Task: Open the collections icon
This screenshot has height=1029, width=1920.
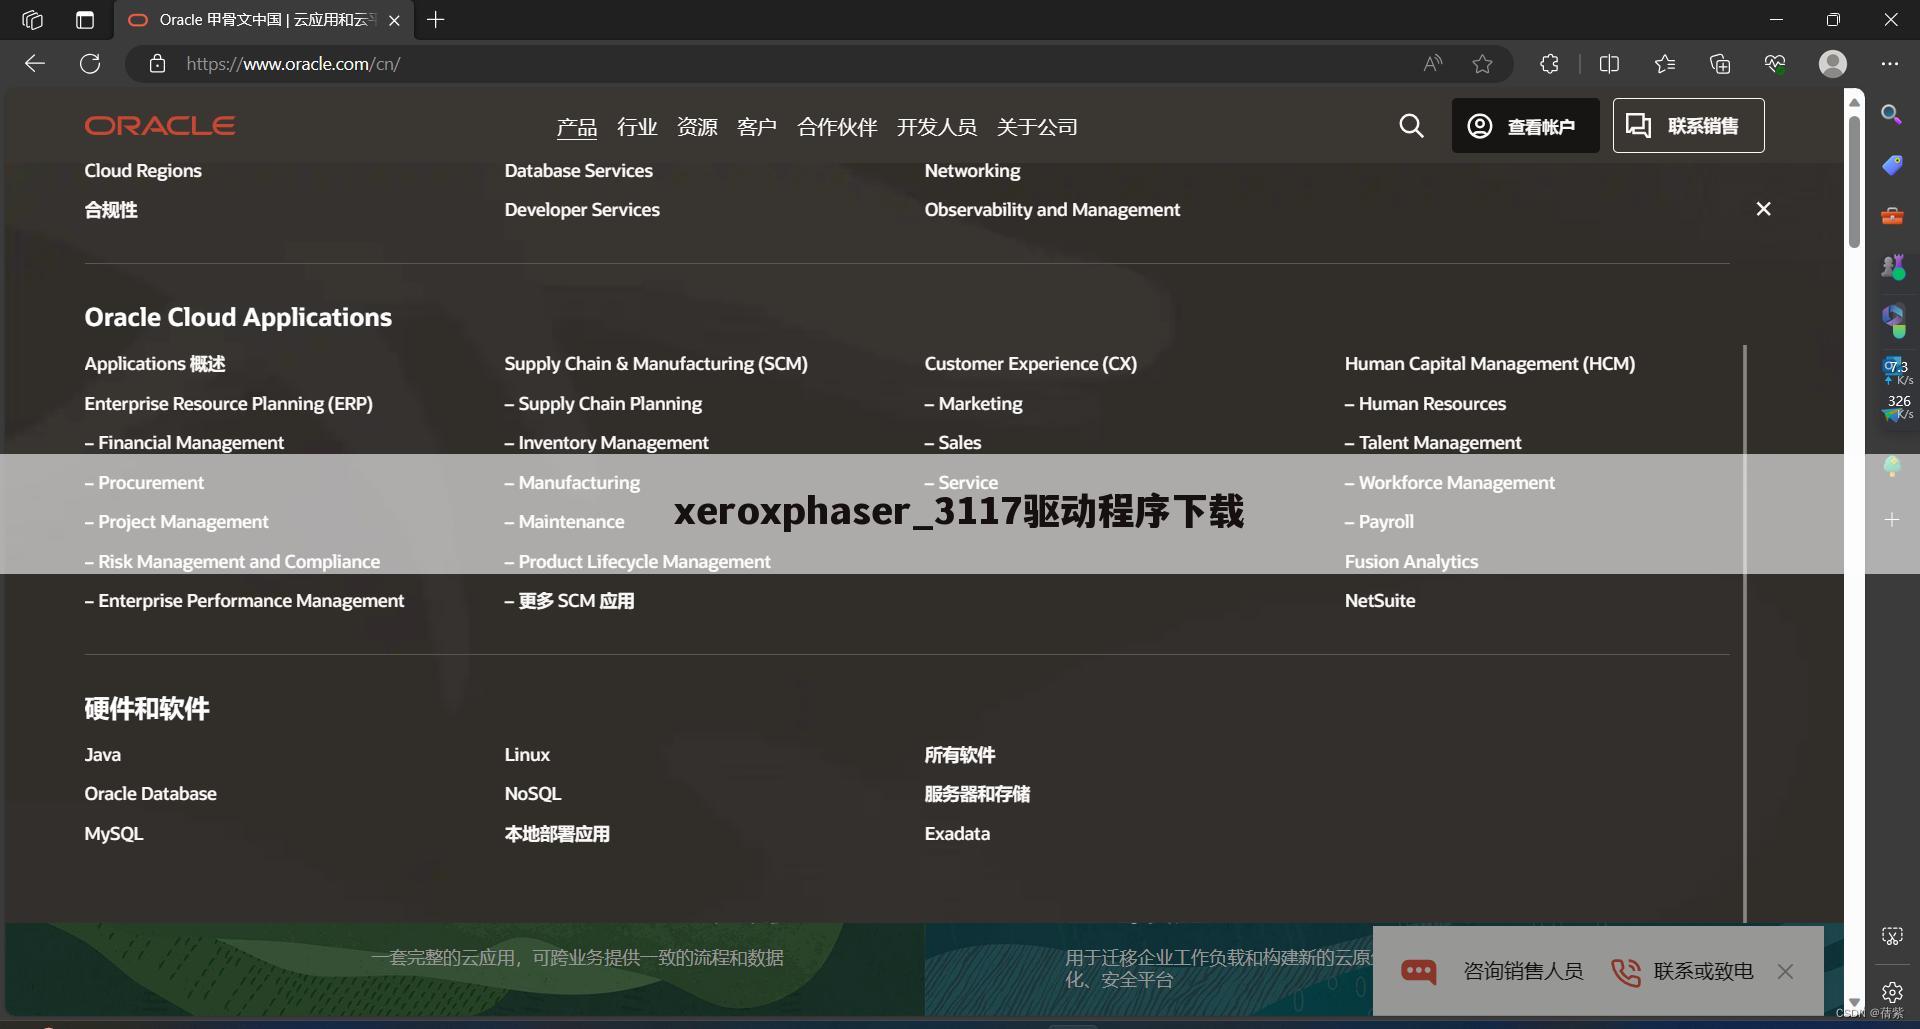Action: click(x=1720, y=64)
